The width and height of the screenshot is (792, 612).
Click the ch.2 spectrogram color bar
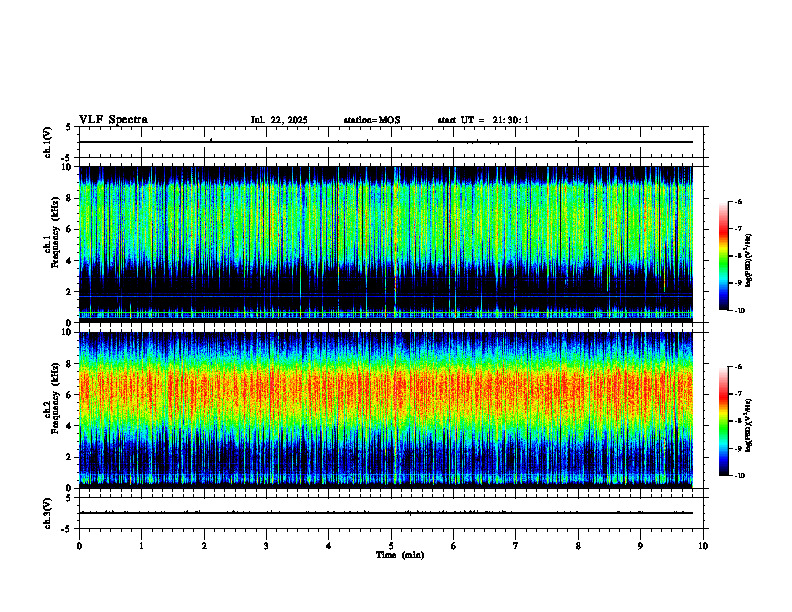pos(724,421)
